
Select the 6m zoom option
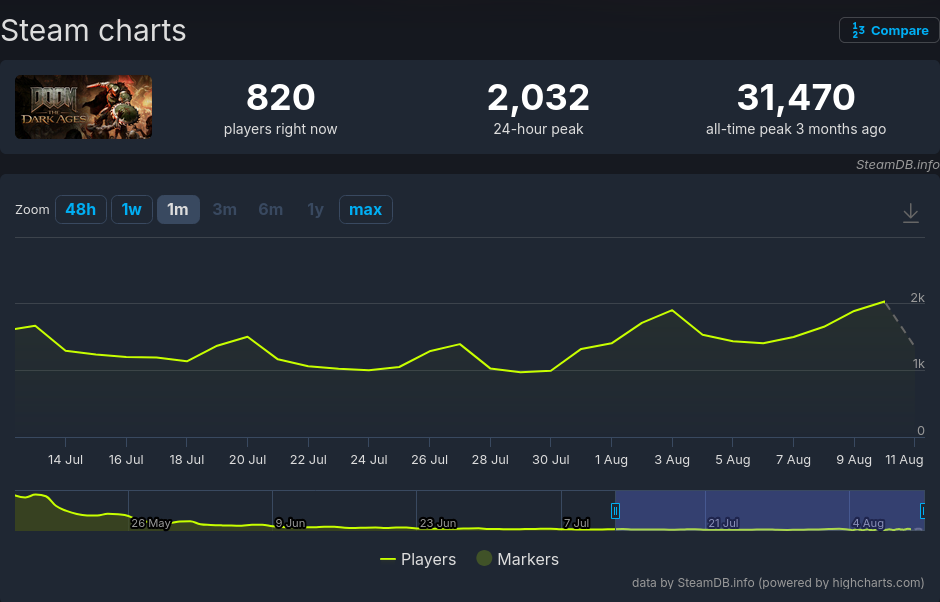[270, 210]
